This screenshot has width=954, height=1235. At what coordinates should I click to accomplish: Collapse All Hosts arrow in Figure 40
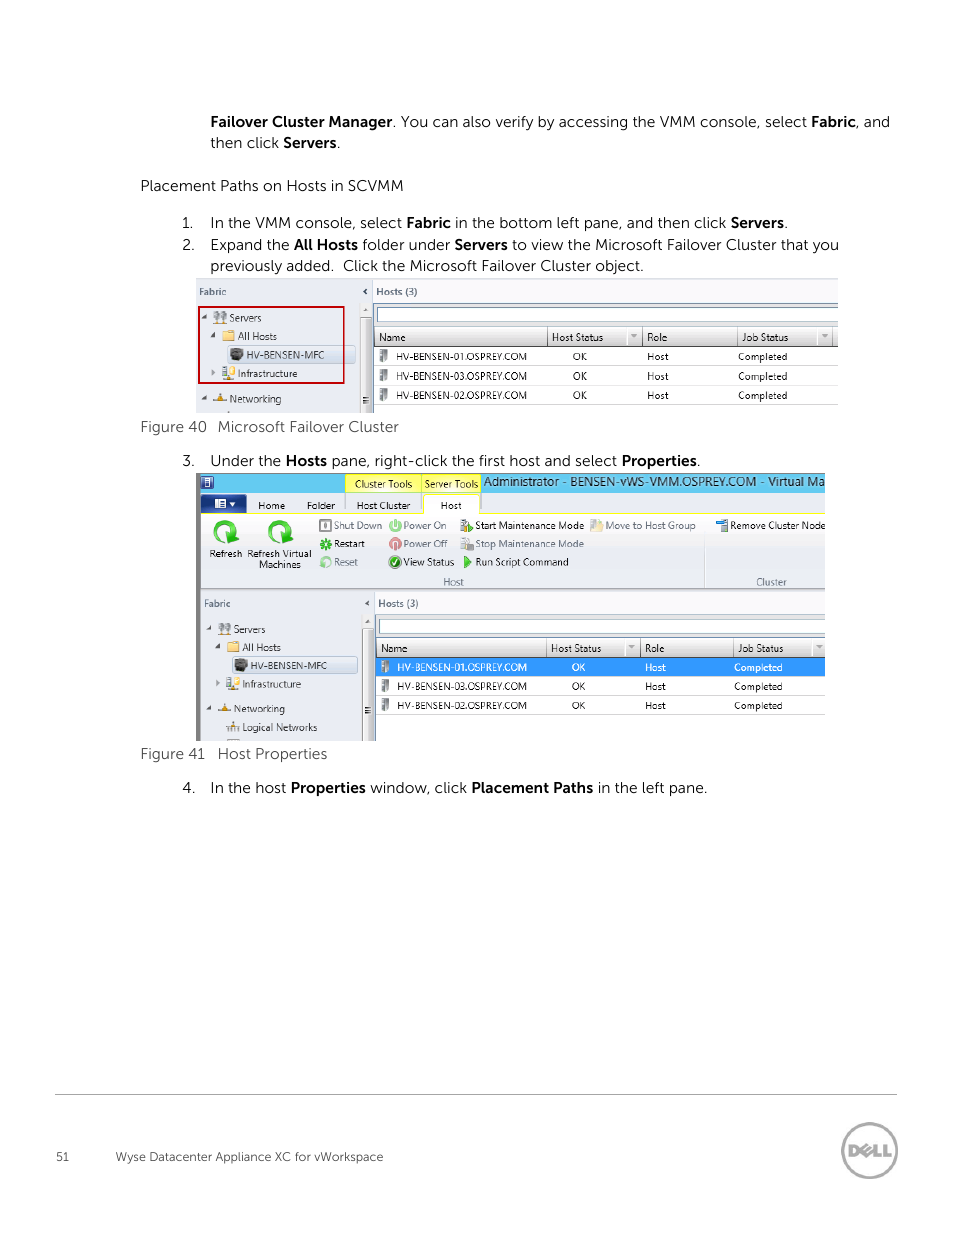(x=213, y=336)
